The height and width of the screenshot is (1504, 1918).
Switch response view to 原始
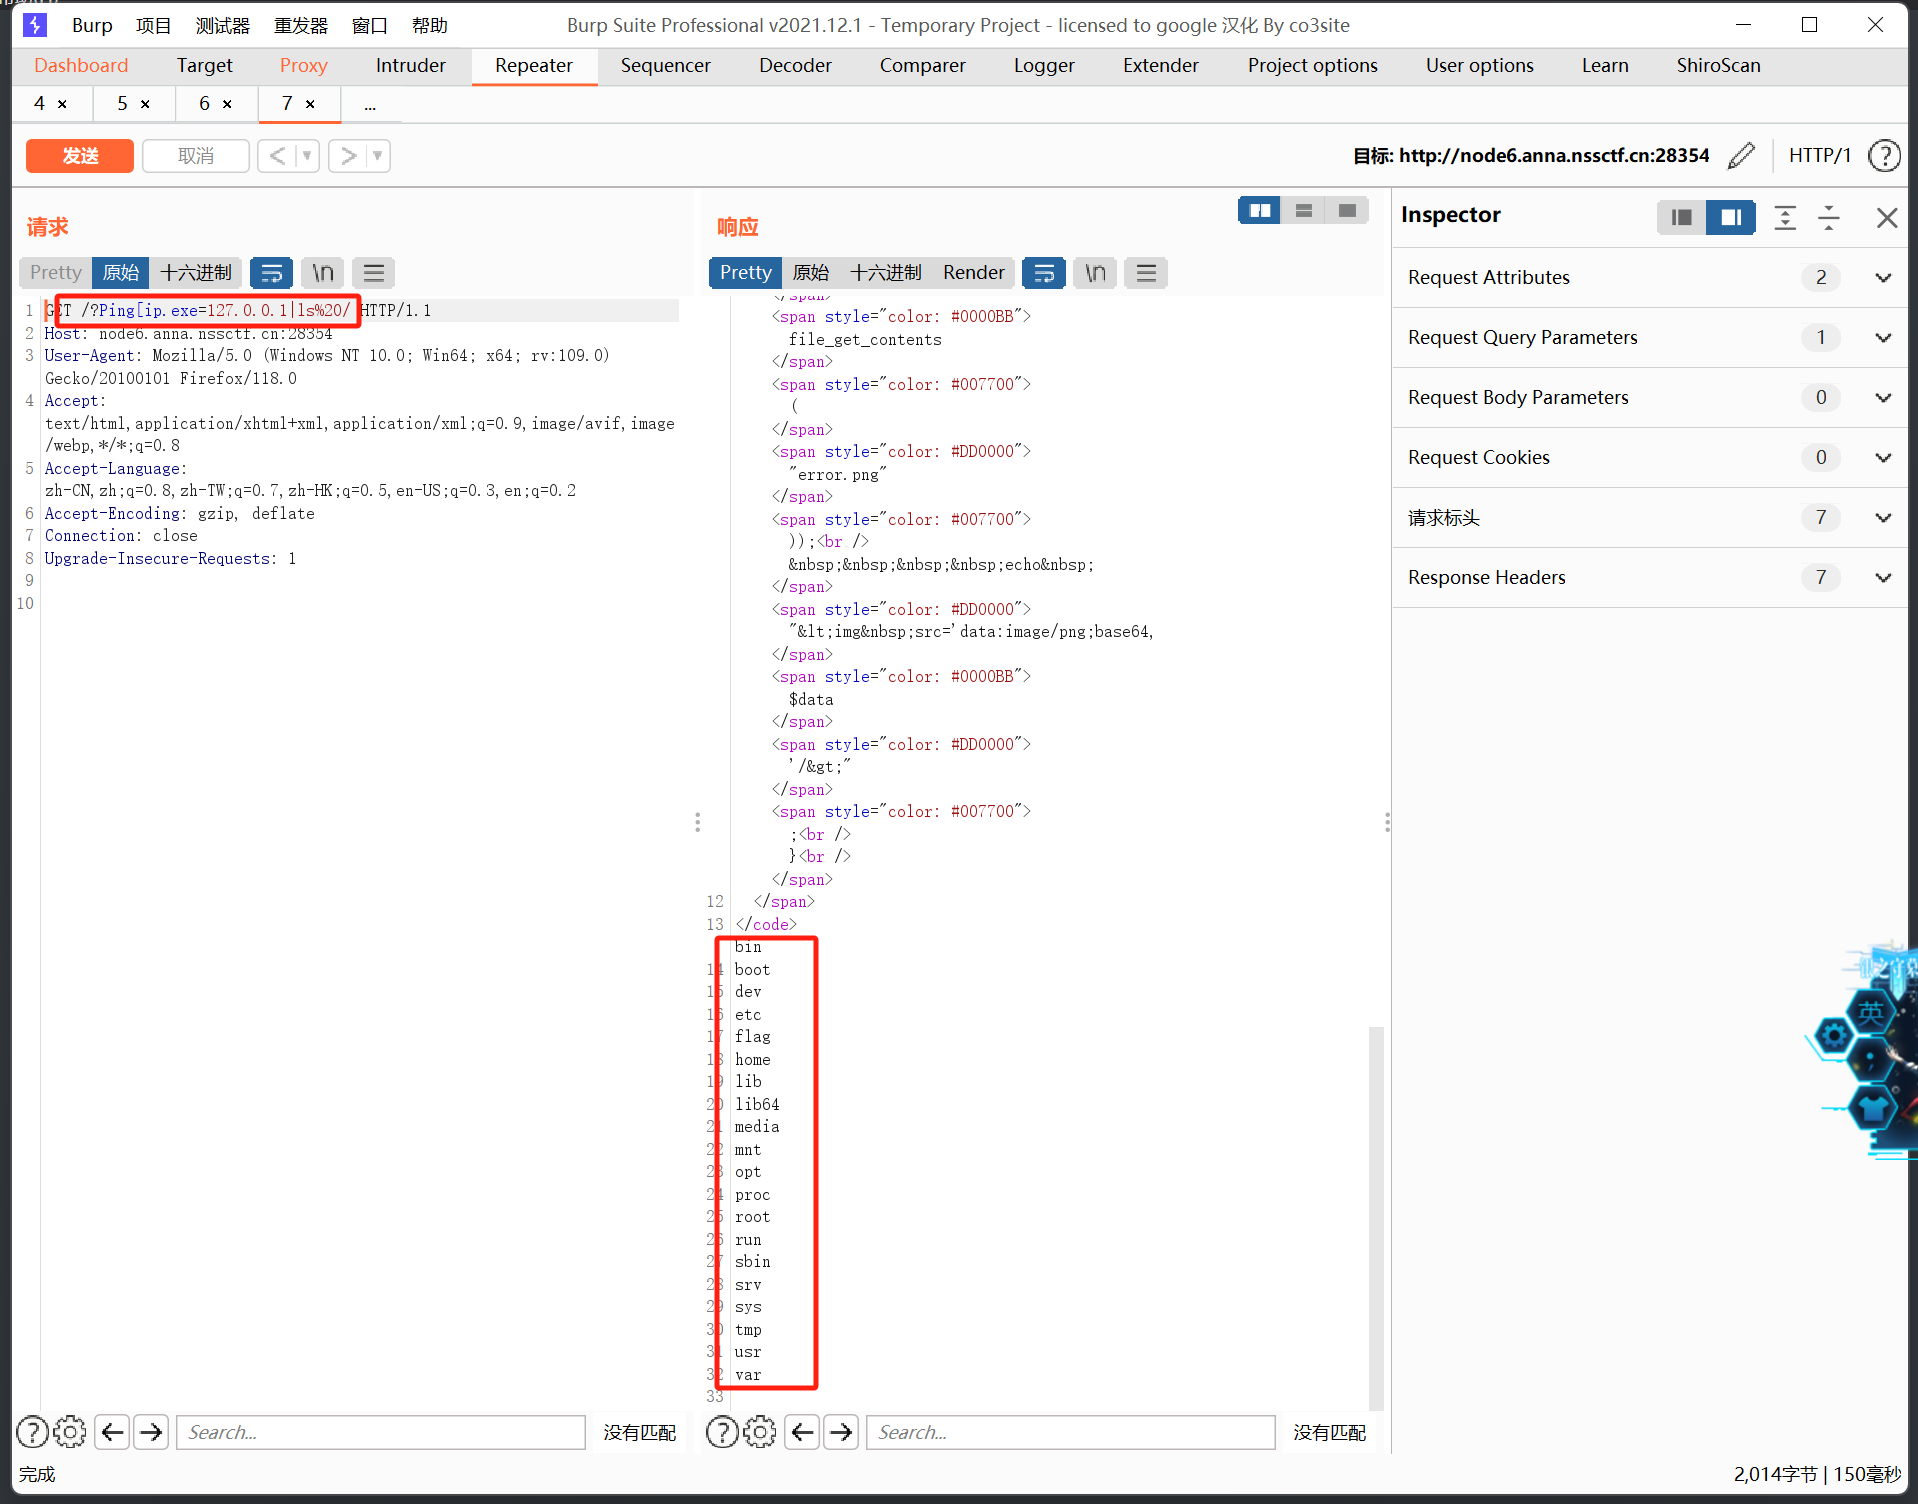pyautogui.click(x=811, y=272)
